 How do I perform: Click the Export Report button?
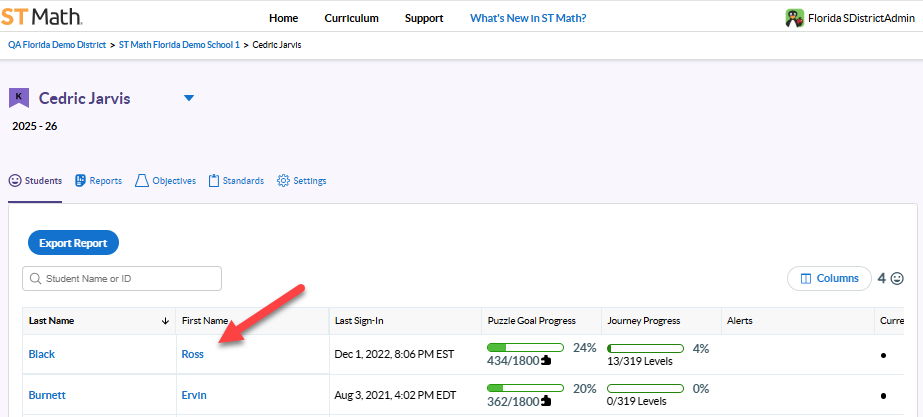73,243
